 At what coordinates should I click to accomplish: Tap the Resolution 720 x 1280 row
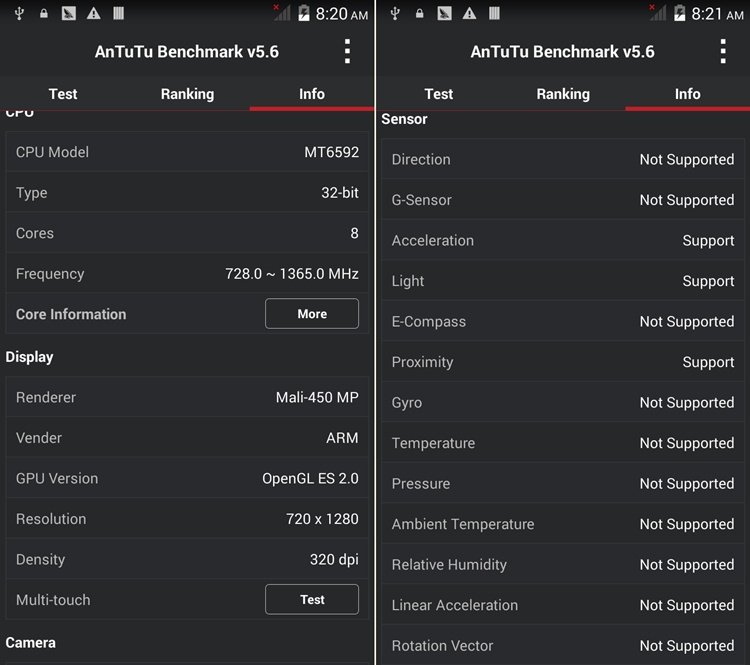point(187,519)
